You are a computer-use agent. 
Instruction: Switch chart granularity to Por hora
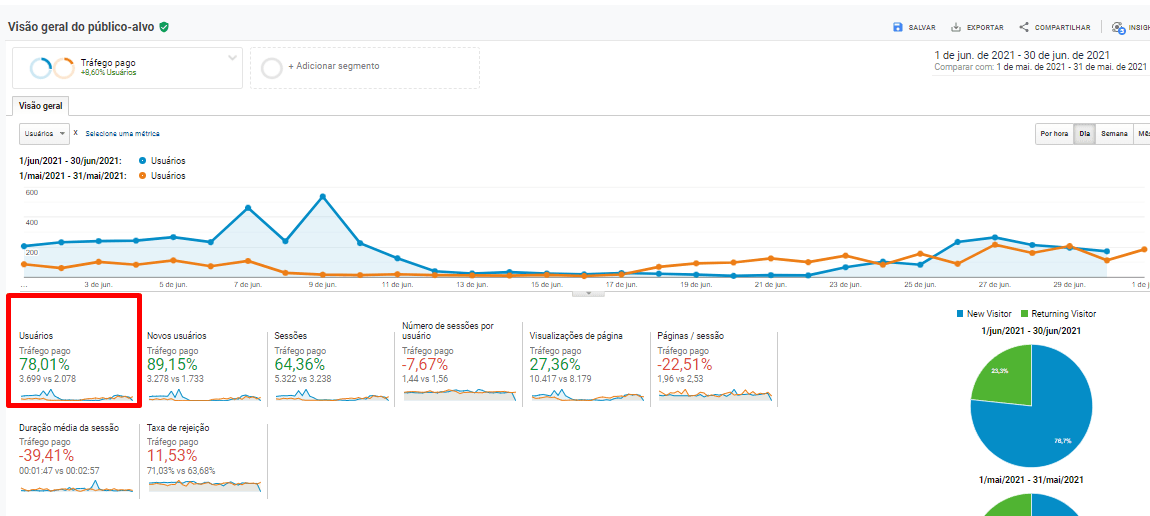pyautogui.click(x=1054, y=134)
